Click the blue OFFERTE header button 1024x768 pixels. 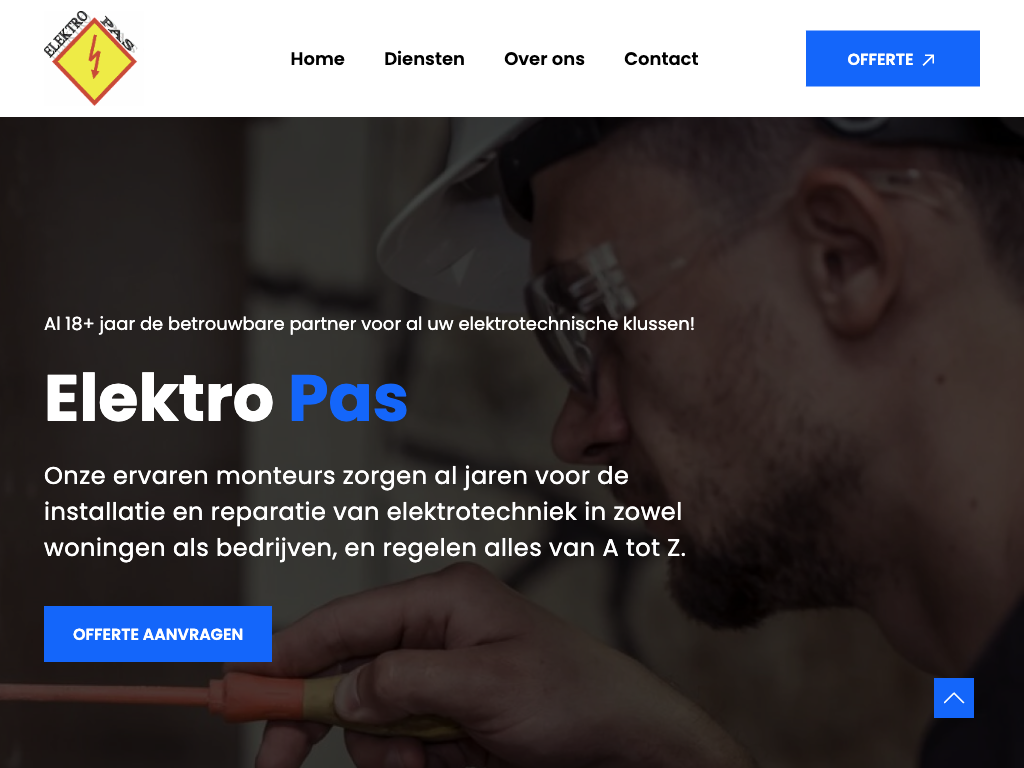click(x=893, y=58)
